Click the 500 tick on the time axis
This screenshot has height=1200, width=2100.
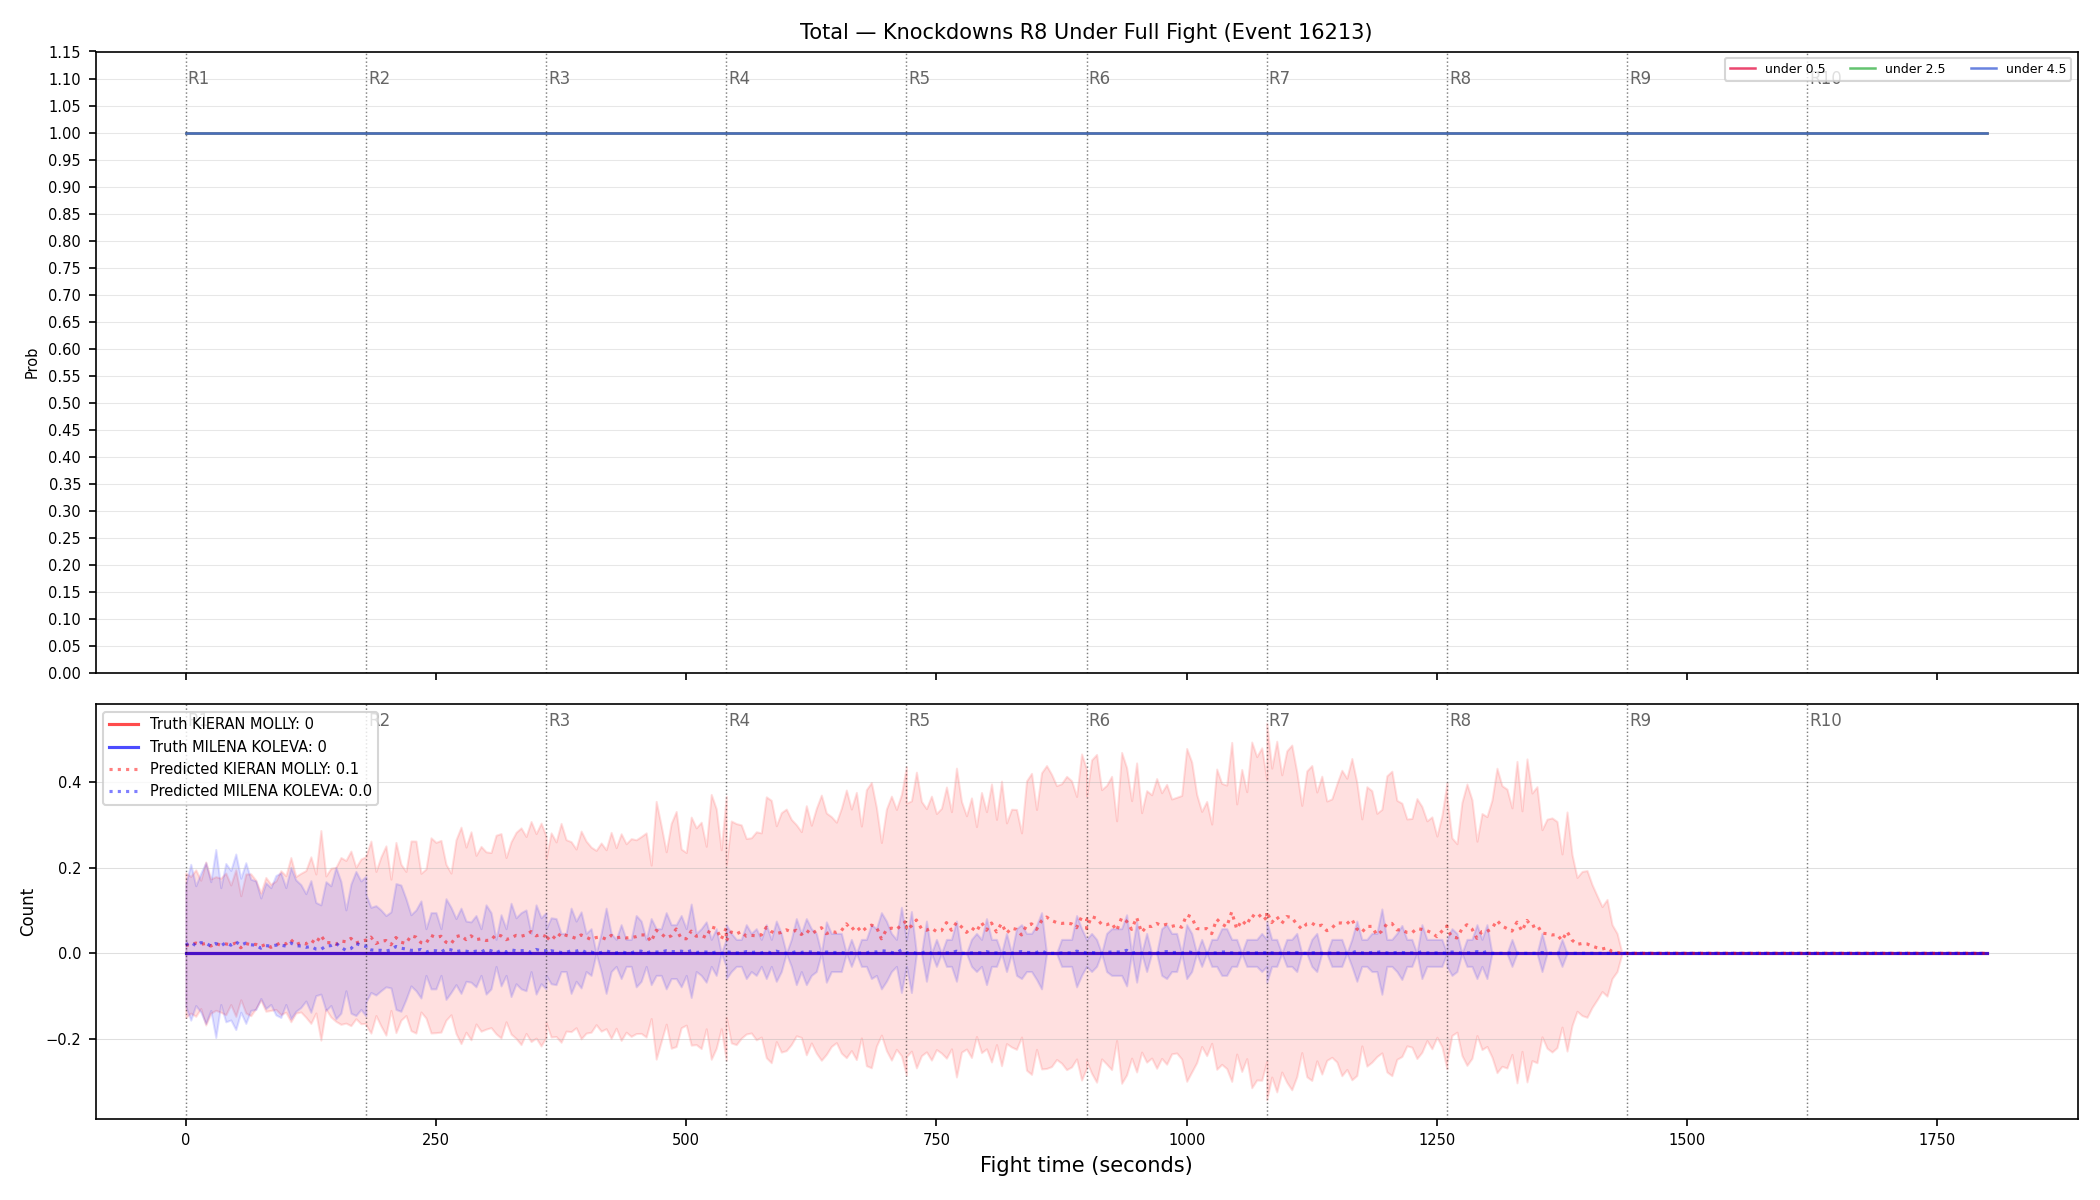click(686, 1139)
